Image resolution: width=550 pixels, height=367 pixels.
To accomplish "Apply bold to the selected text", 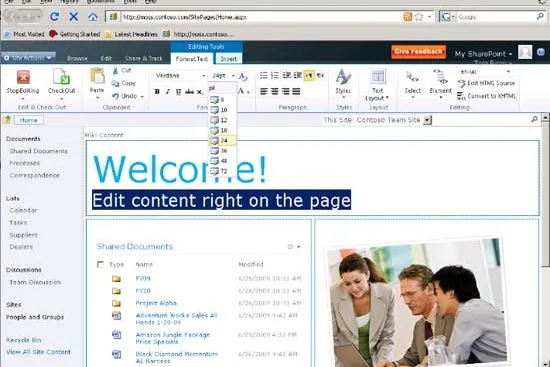I will pyautogui.click(x=157, y=92).
